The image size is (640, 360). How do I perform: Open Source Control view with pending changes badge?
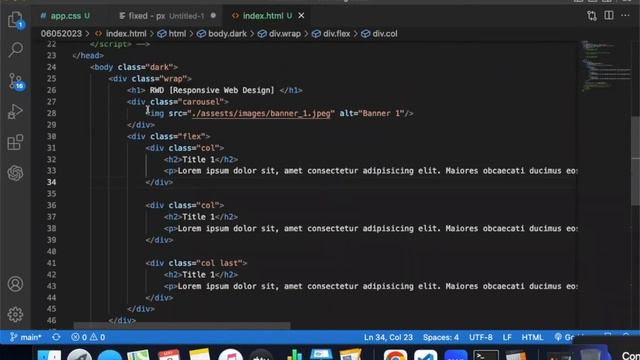point(16,81)
